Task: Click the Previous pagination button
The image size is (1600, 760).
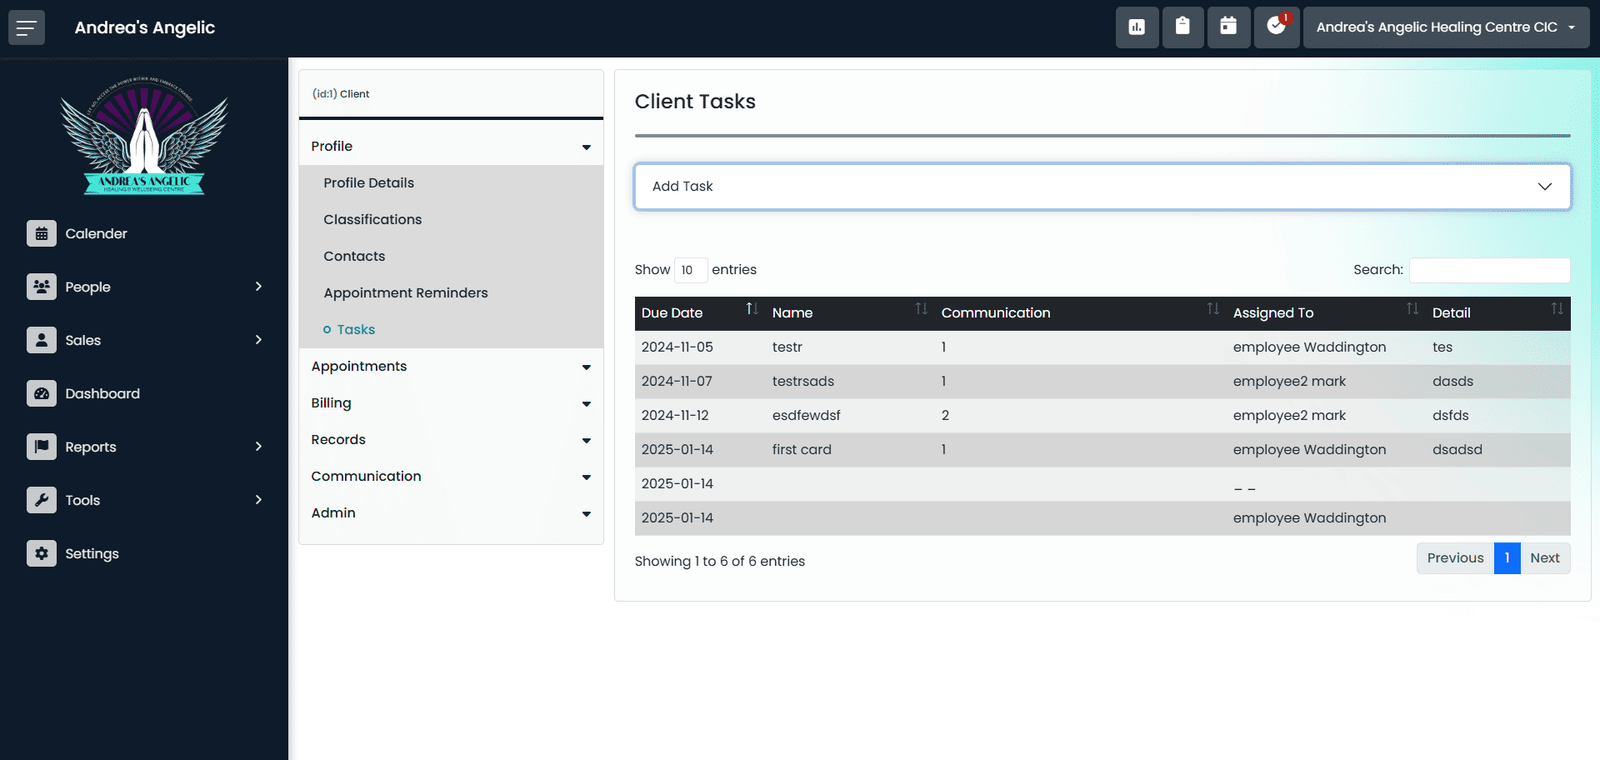Action: [x=1455, y=558]
